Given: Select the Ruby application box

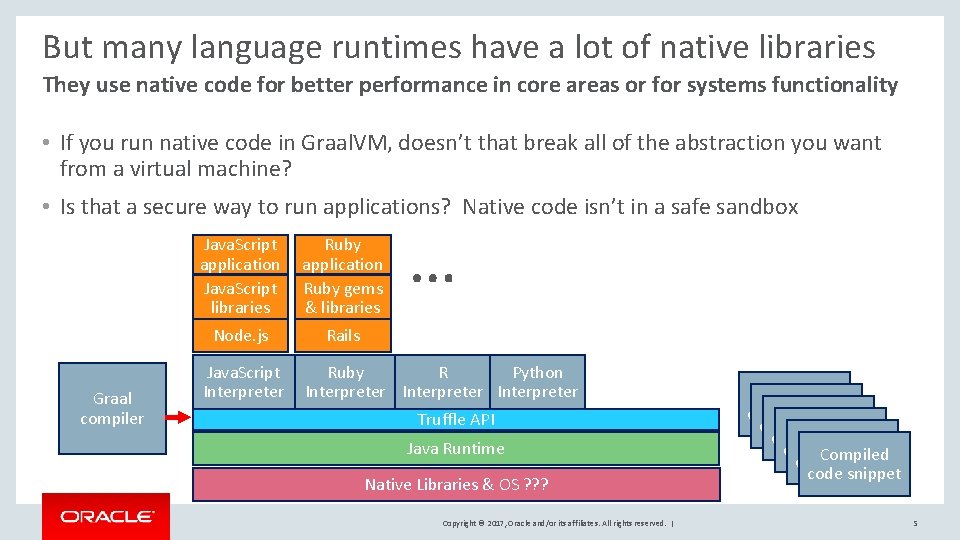Looking at the screenshot, I should coord(343,254).
